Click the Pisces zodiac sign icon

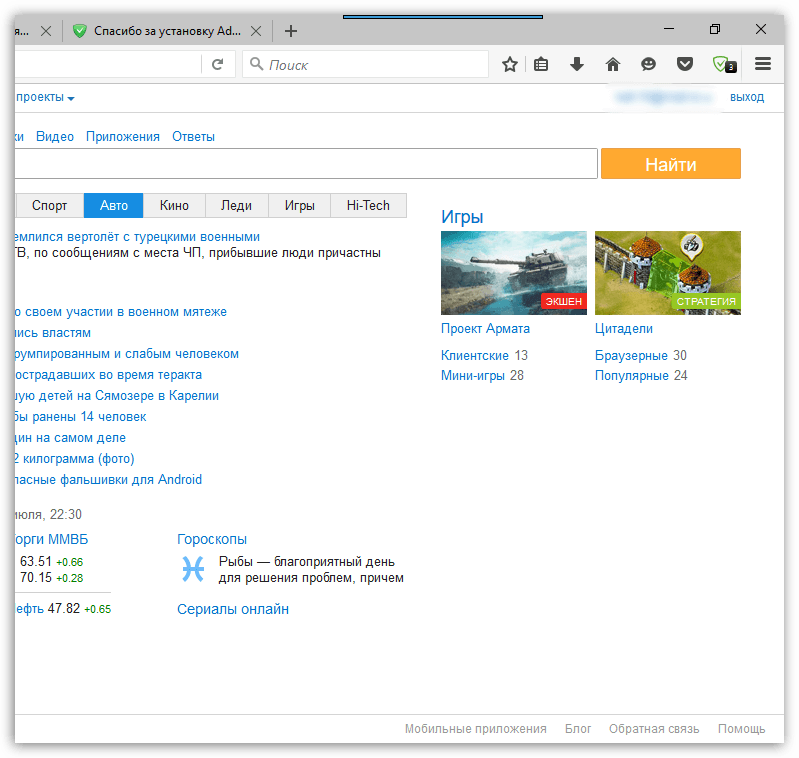click(193, 568)
